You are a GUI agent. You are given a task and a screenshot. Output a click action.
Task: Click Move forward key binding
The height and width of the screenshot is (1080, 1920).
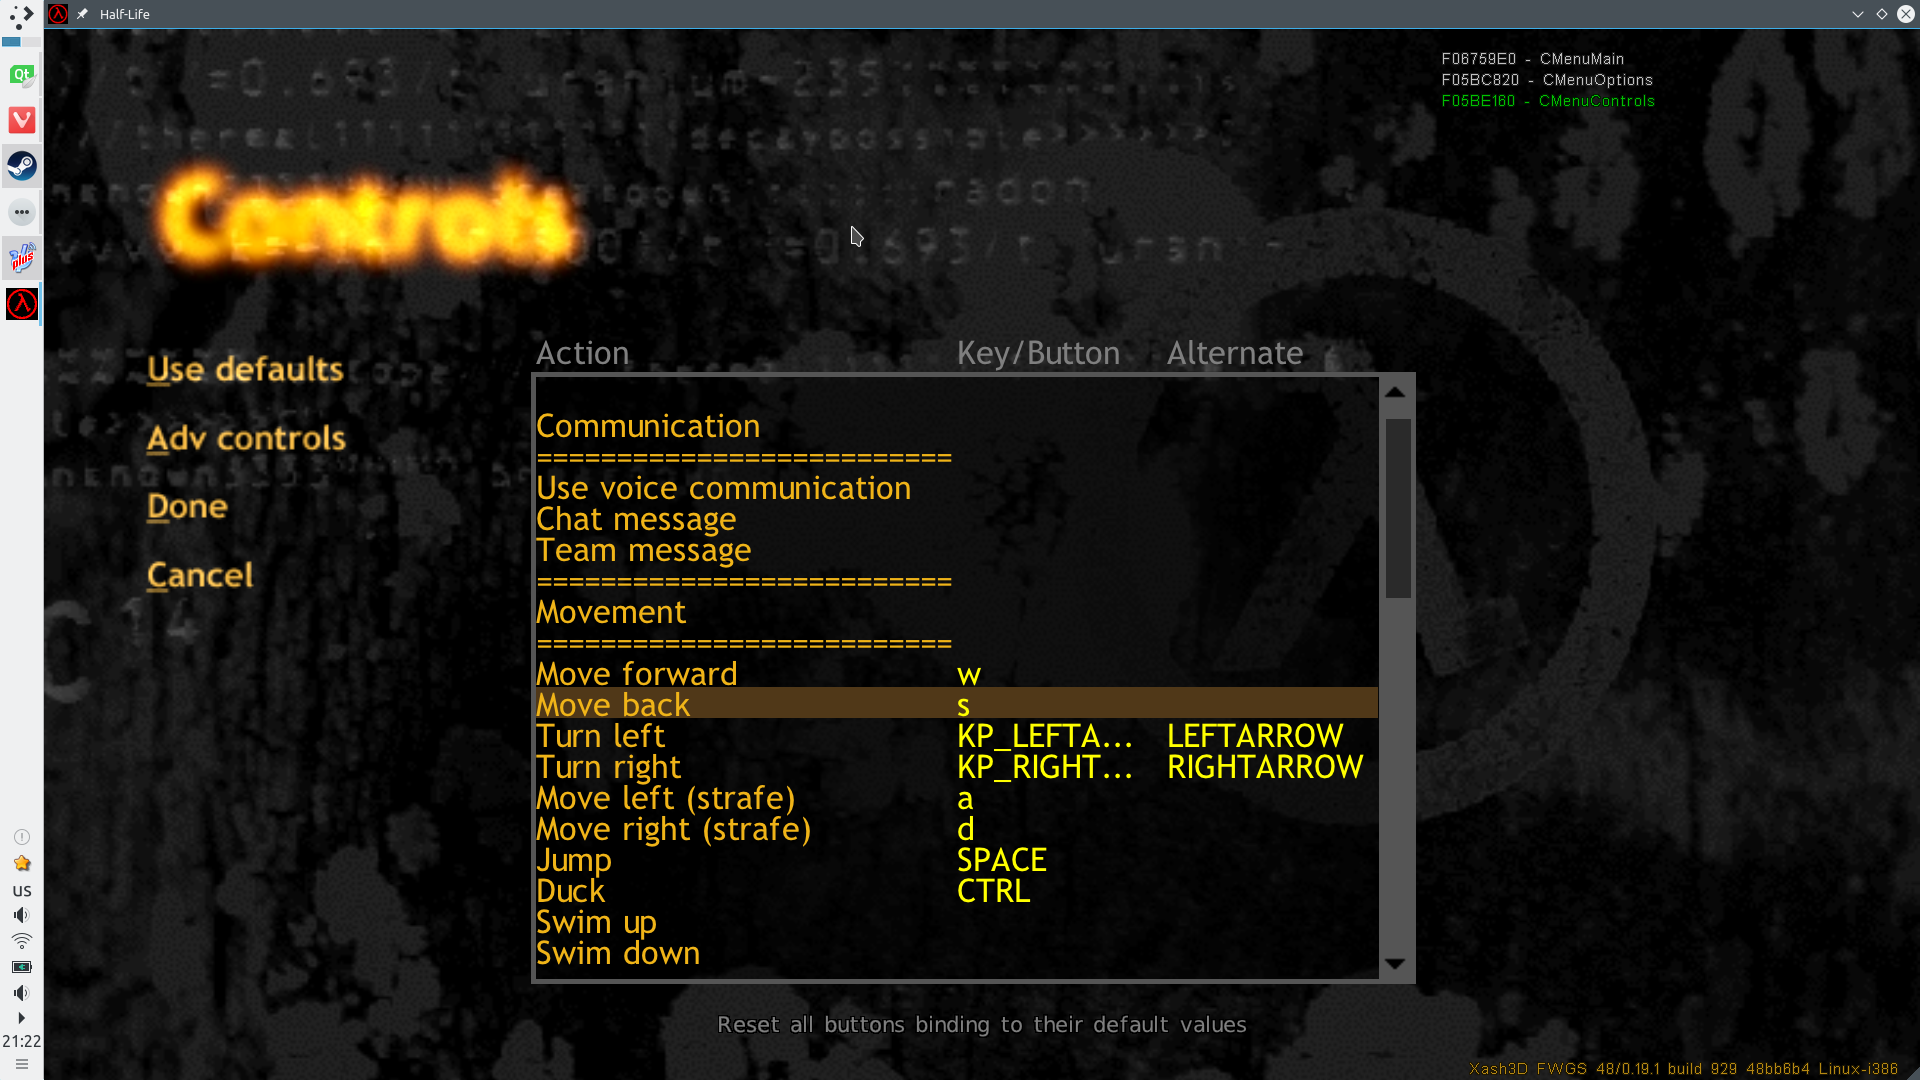[969, 674]
